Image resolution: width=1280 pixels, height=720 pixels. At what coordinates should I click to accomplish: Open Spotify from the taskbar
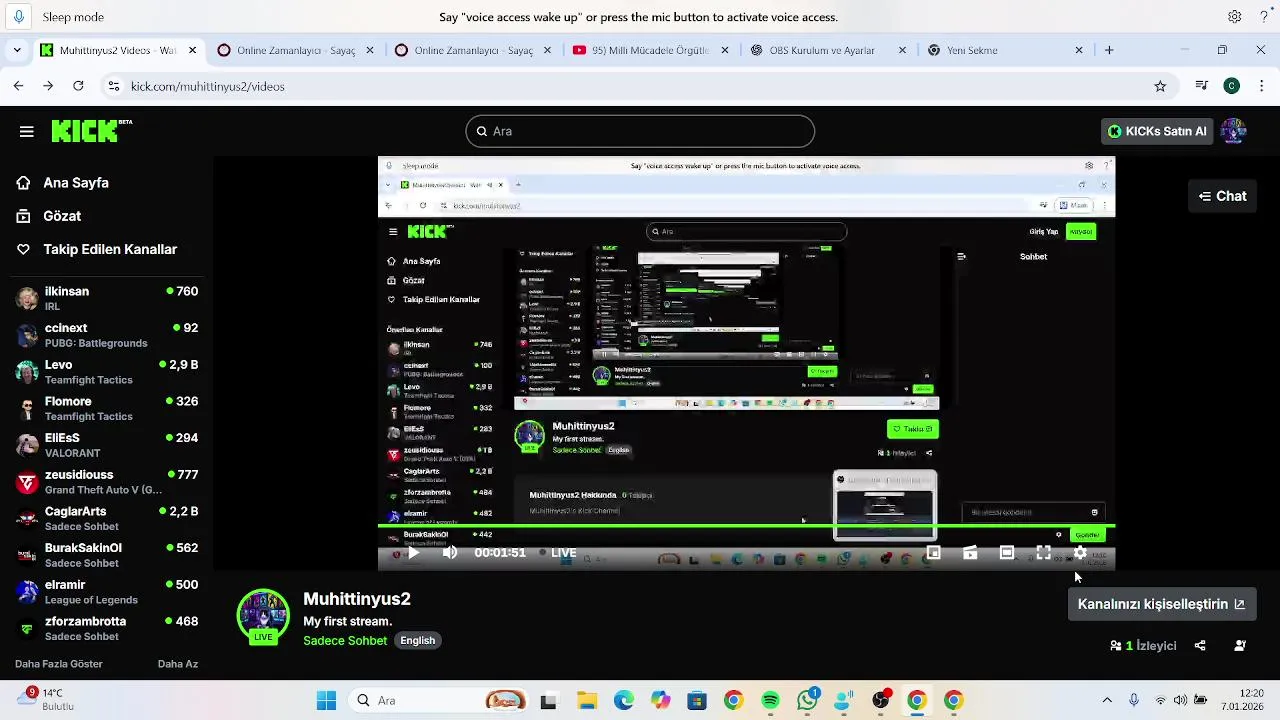pyautogui.click(x=770, y=700)
